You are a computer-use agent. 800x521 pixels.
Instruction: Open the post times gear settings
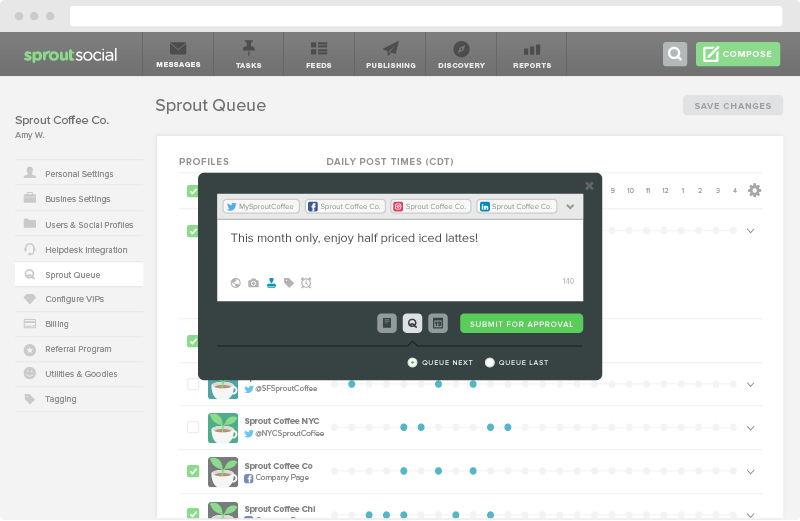click(x=755, y=190)
